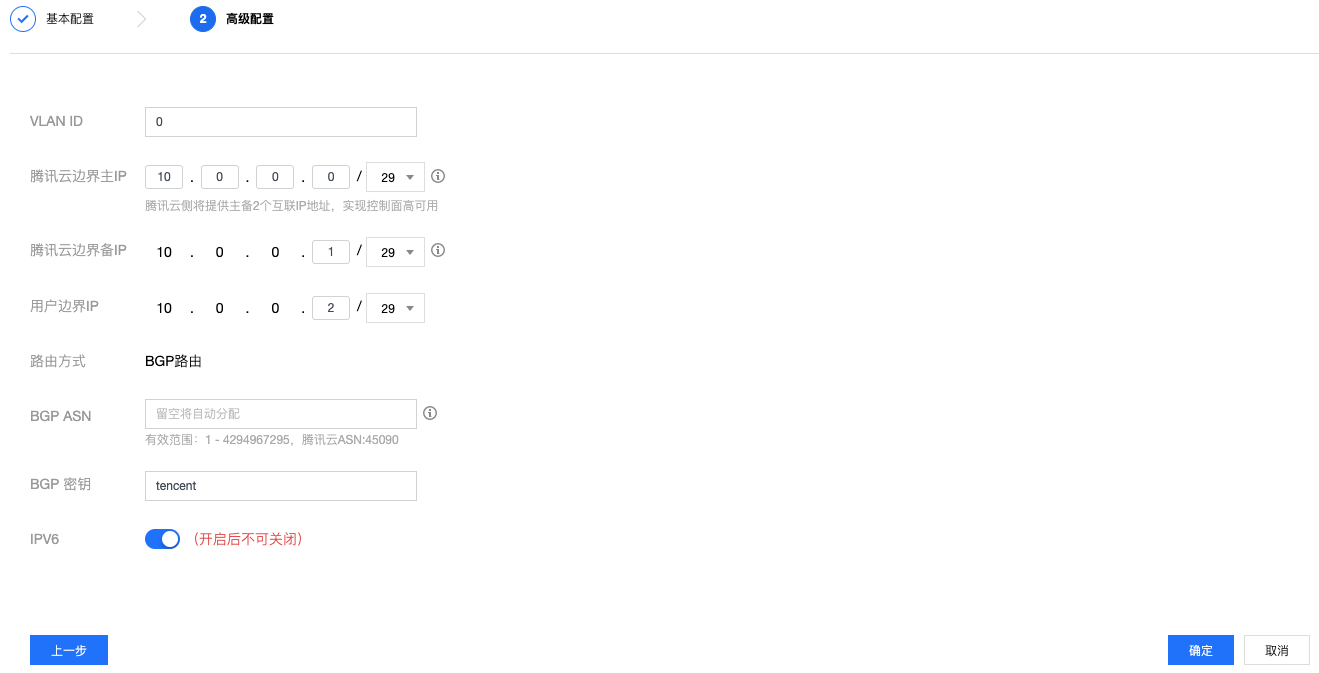1319x673 pixels.
Task: Toggle the IPV6 switch
Action: click(162, 539)
